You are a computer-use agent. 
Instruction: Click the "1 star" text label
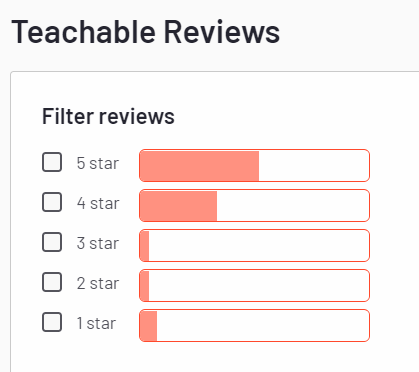click(x=96, y=323)
